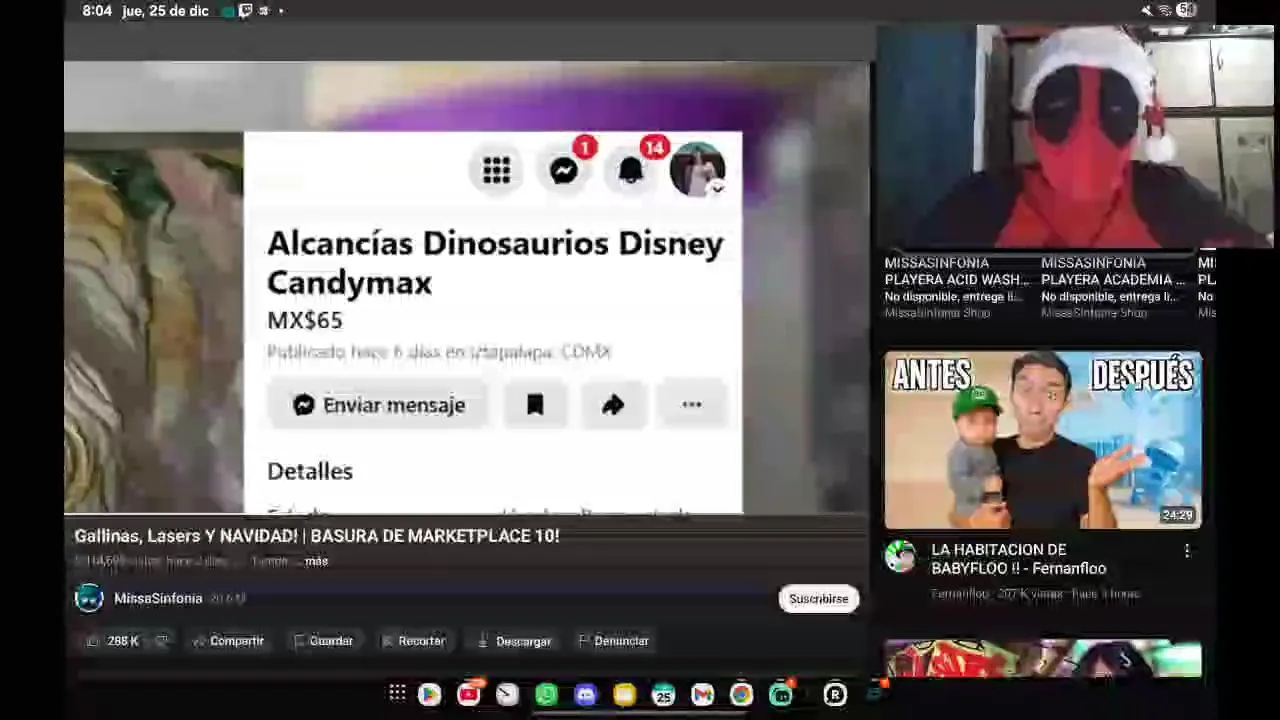Click the Suscribirse button
Screen dimensions: 1280x720
[x=818, y=599]
